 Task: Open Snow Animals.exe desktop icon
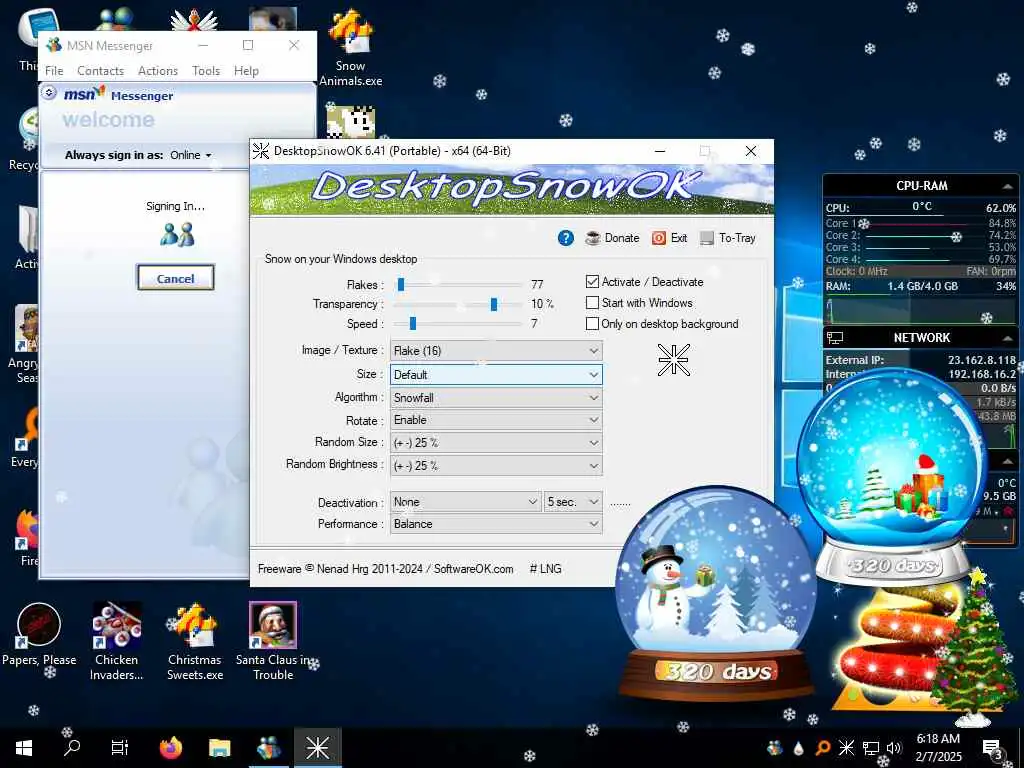click(351, 47)
